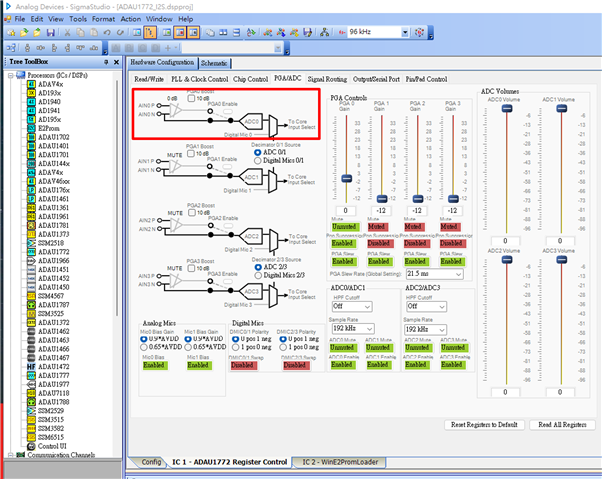The width and height of the screenshot is (602, 479).
Task: Click first icon in alignment toolbar row
Action: click(11, 48)
